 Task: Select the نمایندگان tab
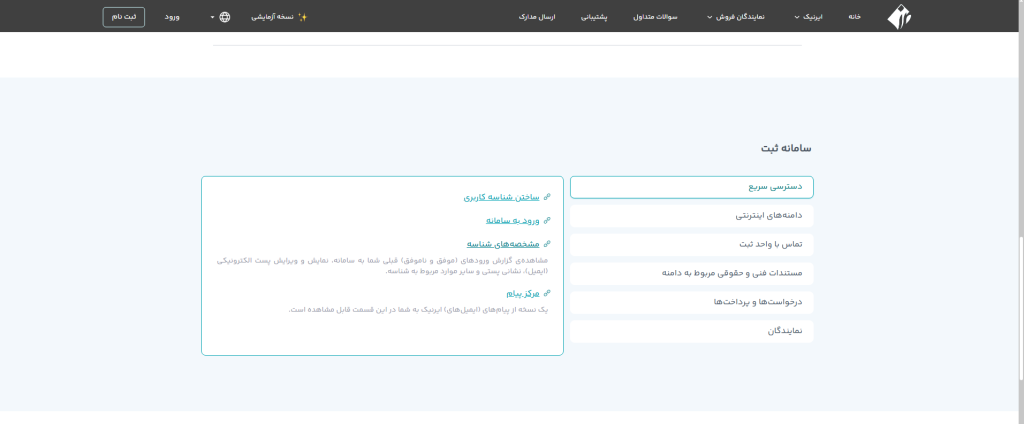pyautogui.click(x=692, y=331)
